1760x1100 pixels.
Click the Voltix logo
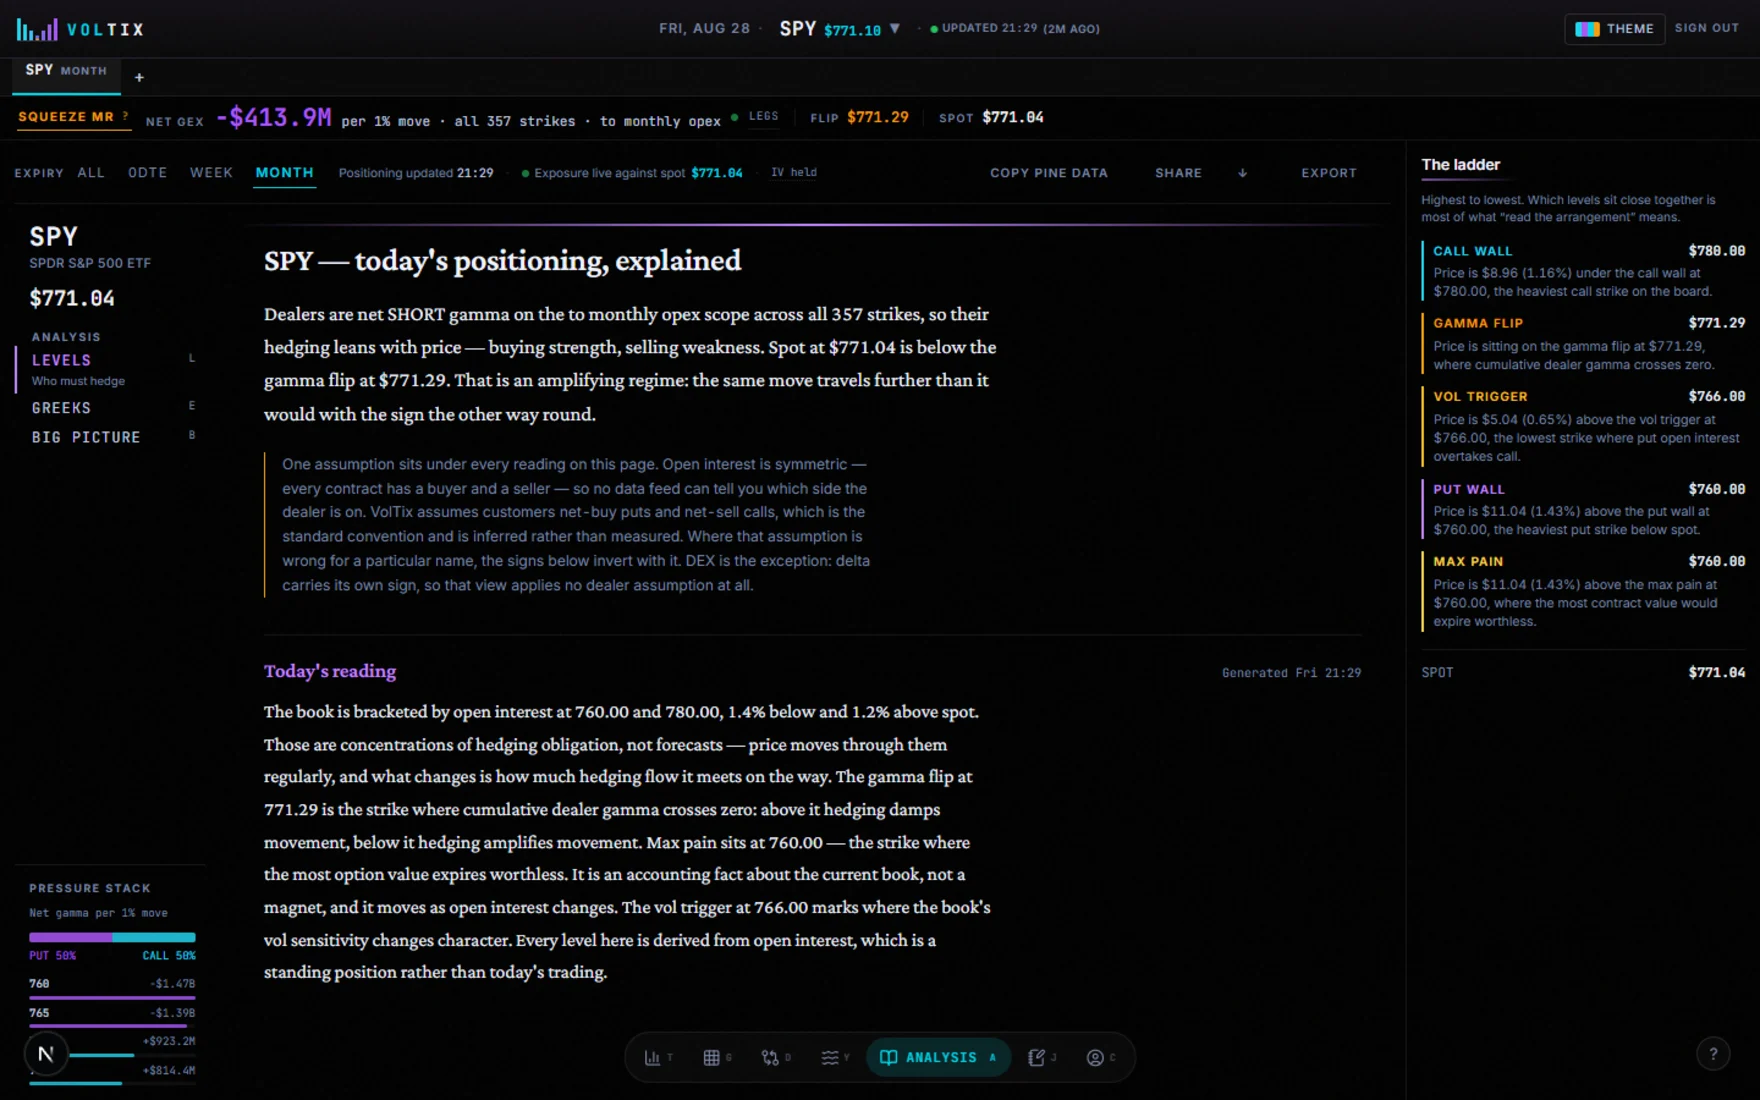pos(80,29)
